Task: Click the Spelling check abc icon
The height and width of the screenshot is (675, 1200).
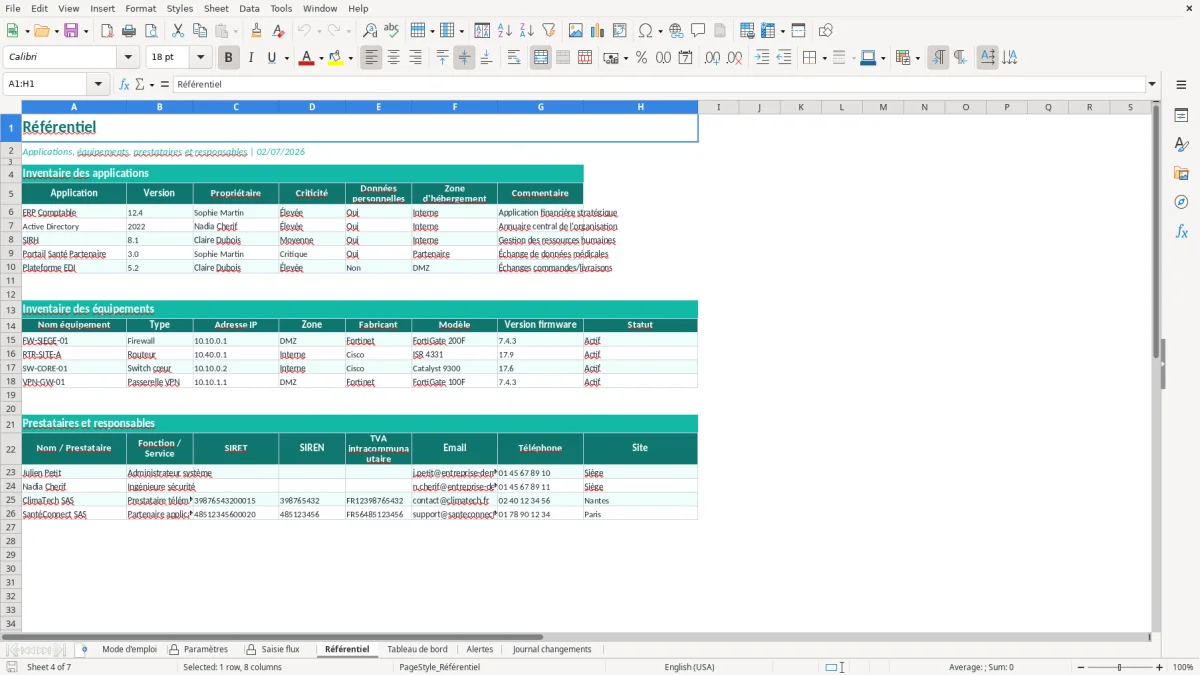Action: (x=391, y=31)
